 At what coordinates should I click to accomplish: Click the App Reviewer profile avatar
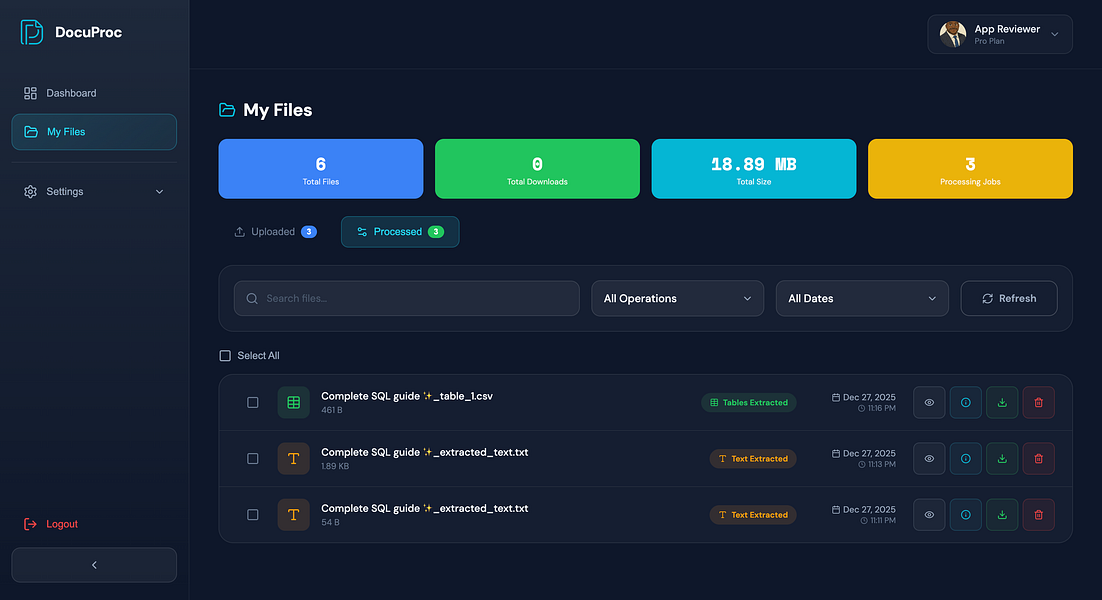coord(953,34)
